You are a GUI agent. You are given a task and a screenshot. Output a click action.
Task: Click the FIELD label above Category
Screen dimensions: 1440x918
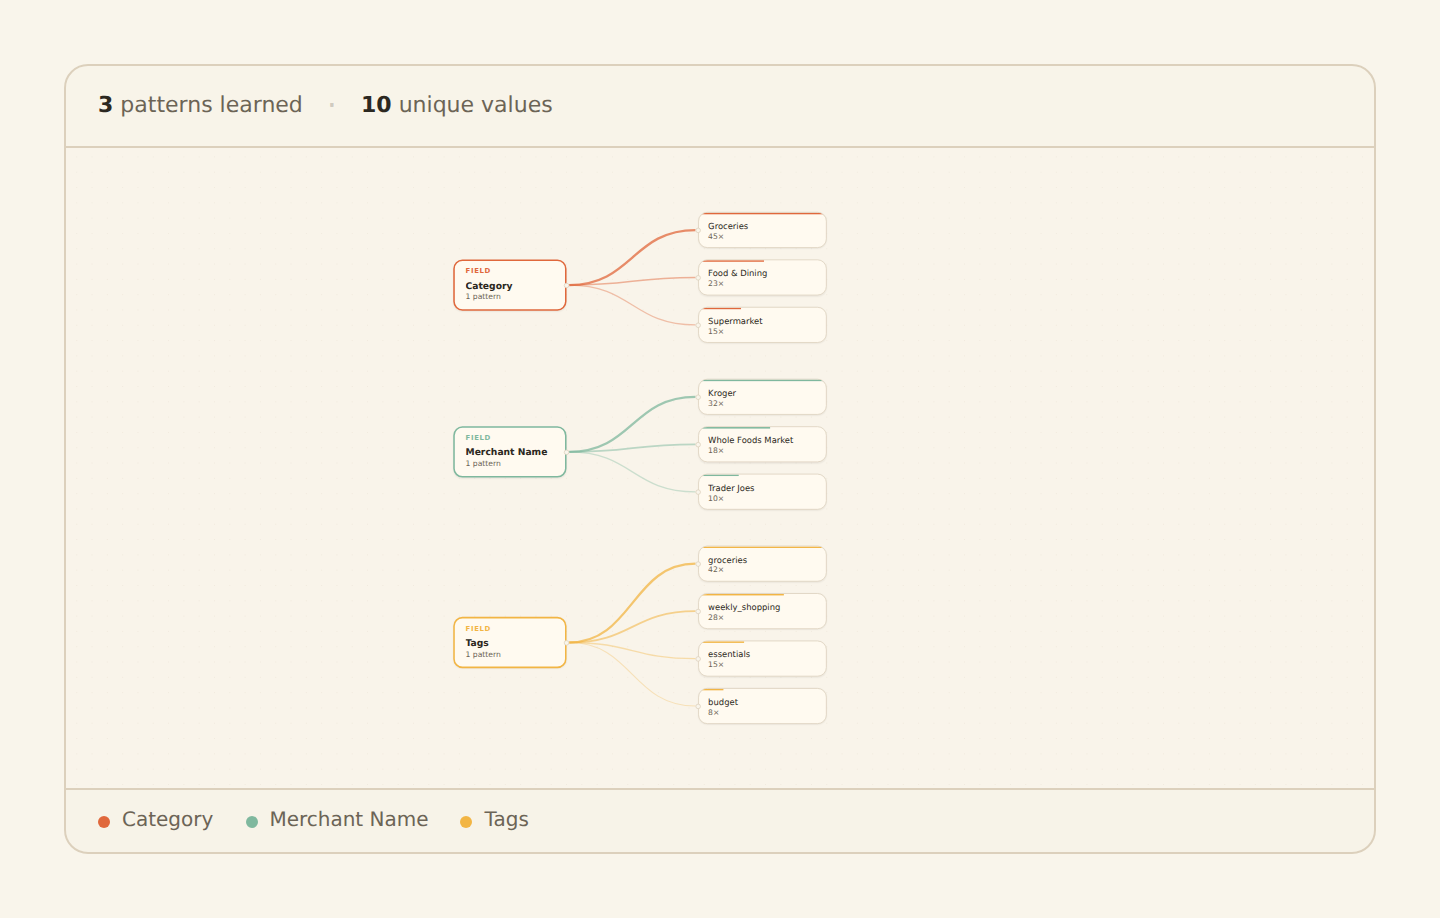click(478, 271)
